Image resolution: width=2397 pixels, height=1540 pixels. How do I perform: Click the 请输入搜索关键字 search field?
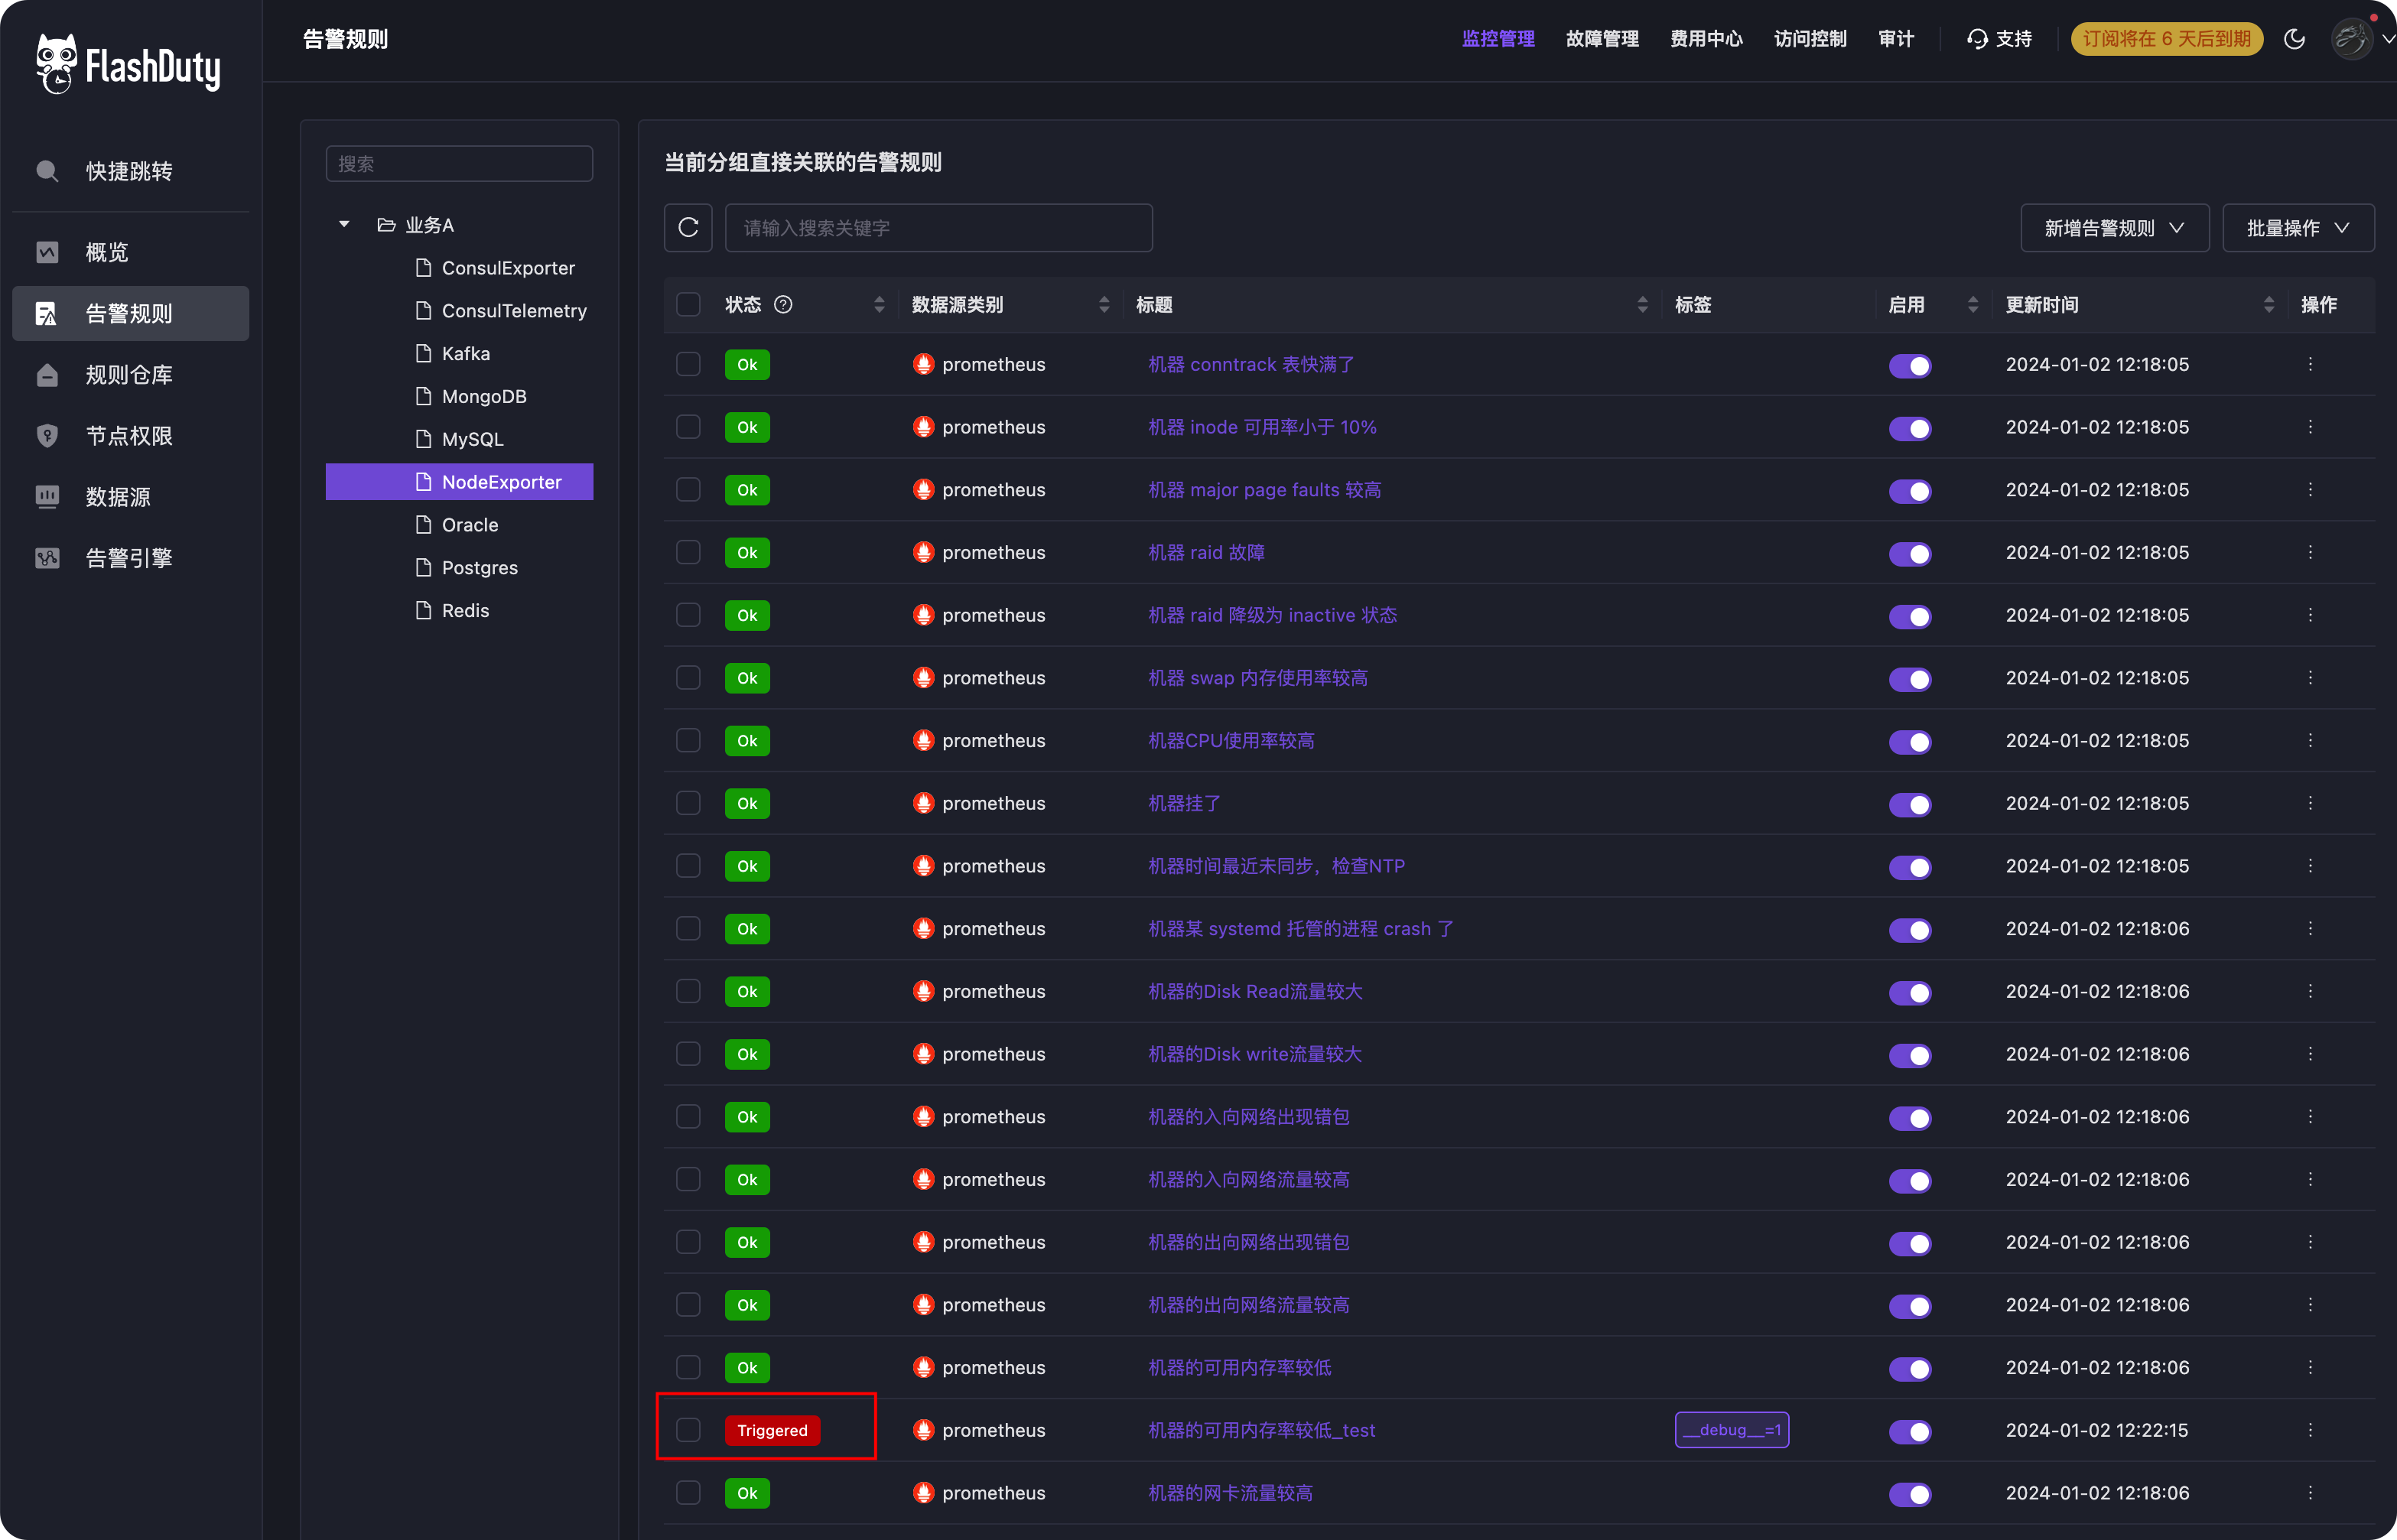tap(938, 228)
